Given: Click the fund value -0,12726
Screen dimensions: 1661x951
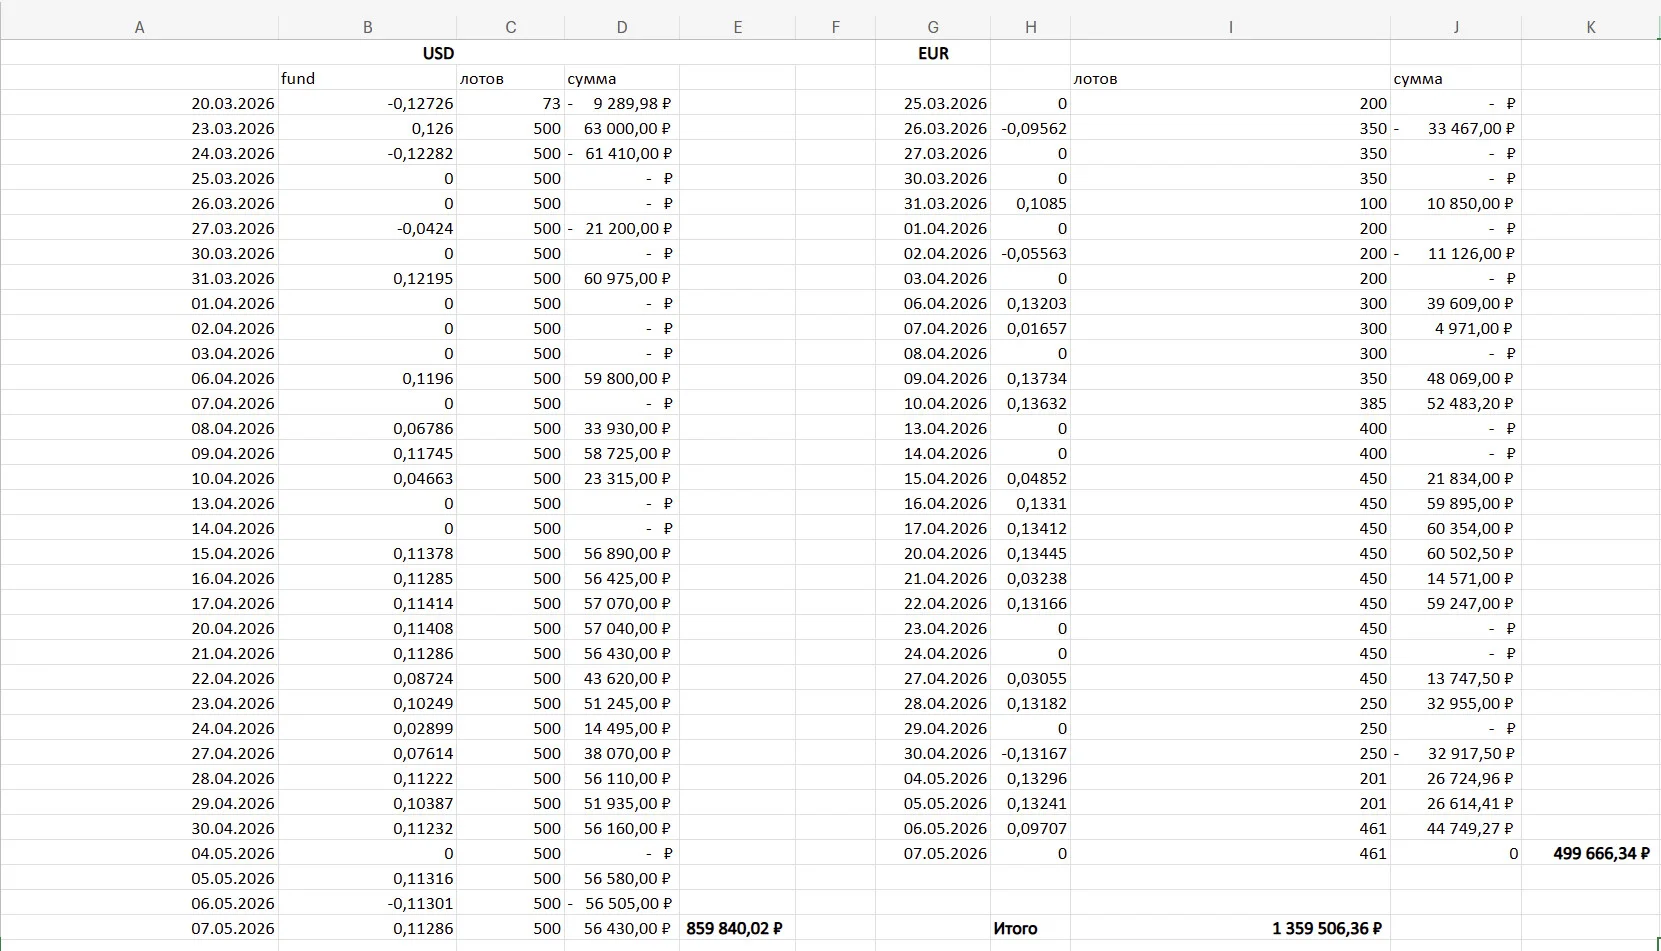Looking at the screenshot, I should (x=367, y=103).
